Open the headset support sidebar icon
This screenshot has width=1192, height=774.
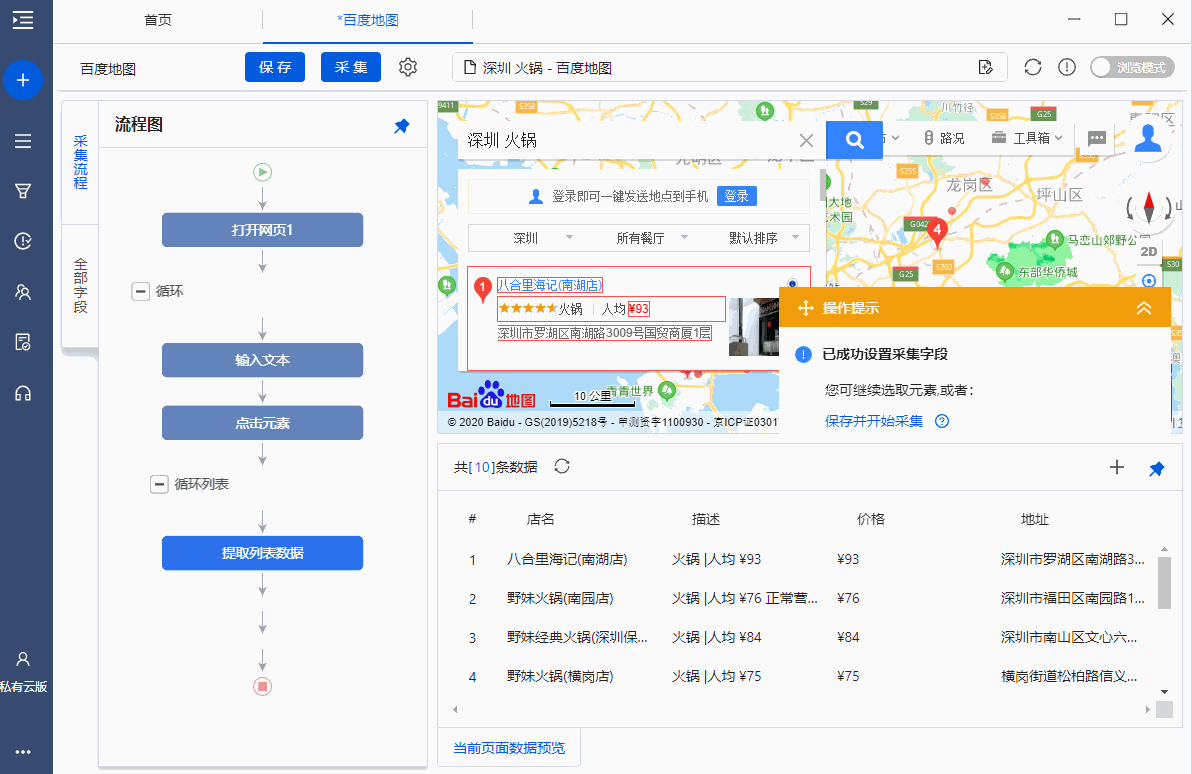click(23, 393)
